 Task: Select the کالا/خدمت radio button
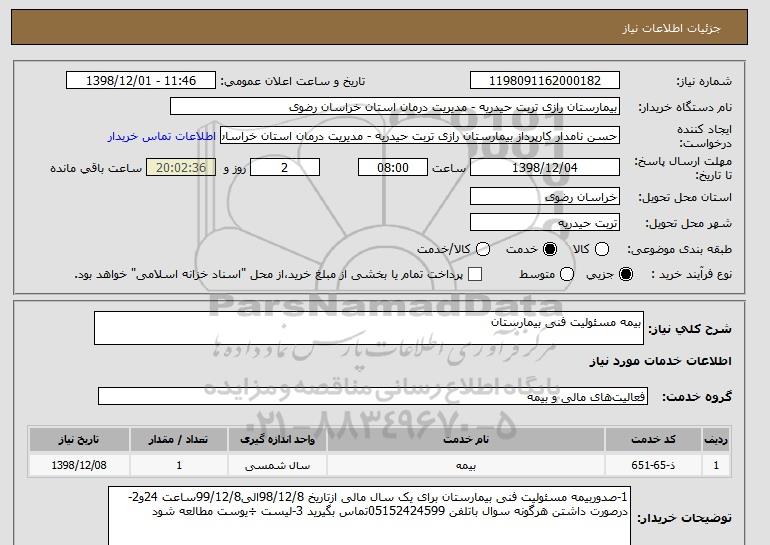483,249
